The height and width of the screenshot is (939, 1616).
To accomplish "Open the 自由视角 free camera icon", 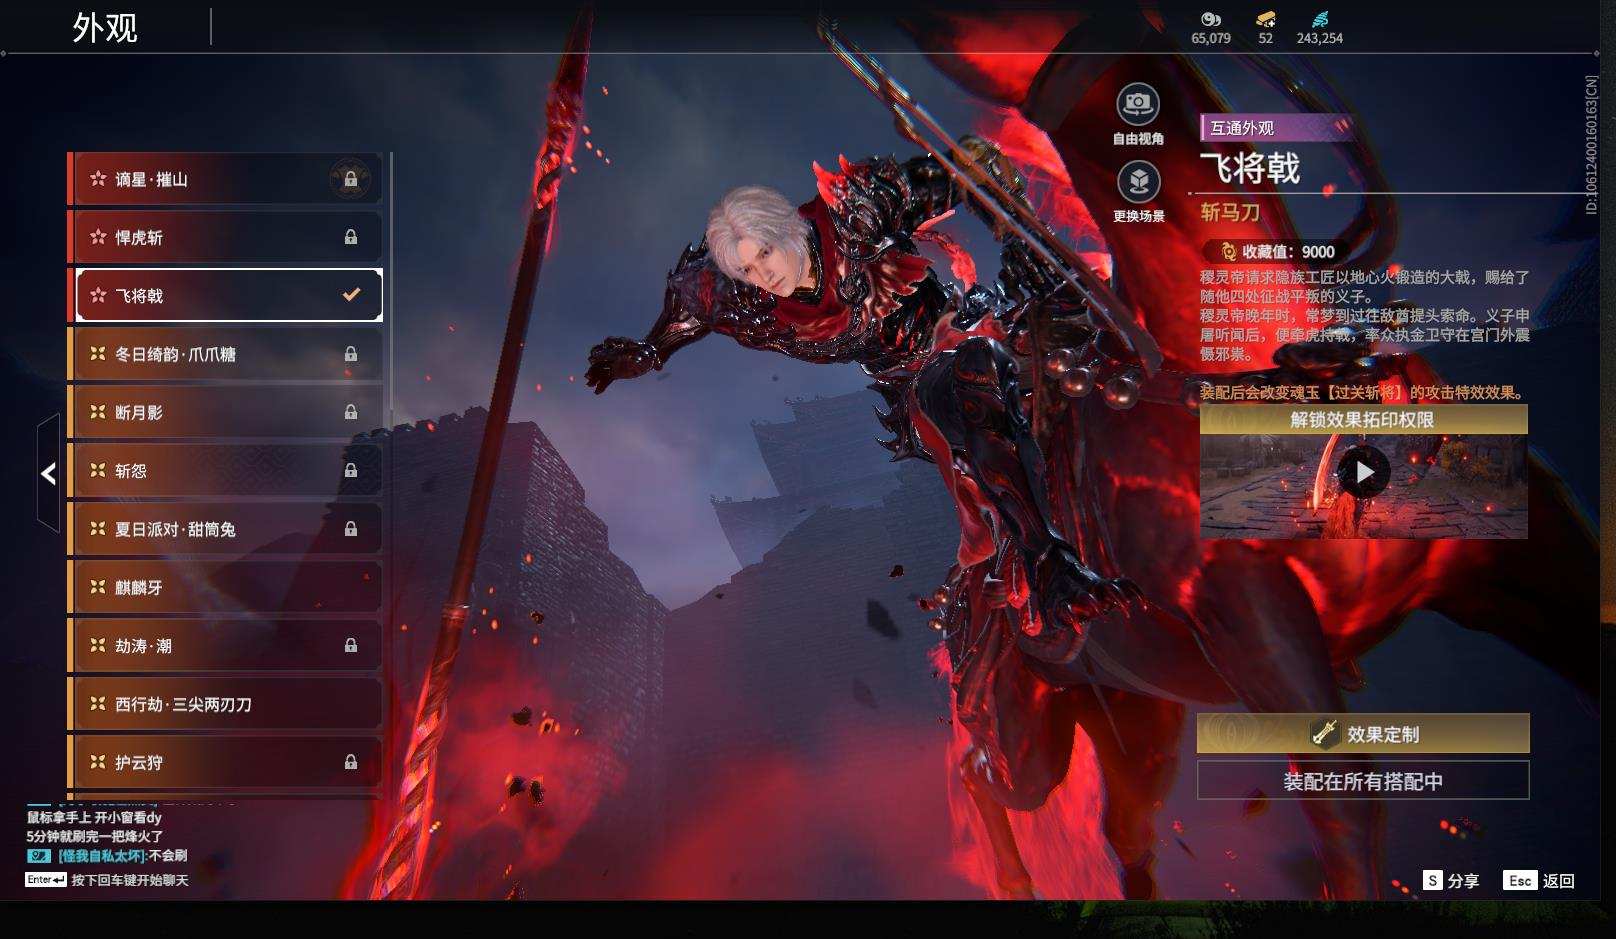I will [x=1138, y=103].
